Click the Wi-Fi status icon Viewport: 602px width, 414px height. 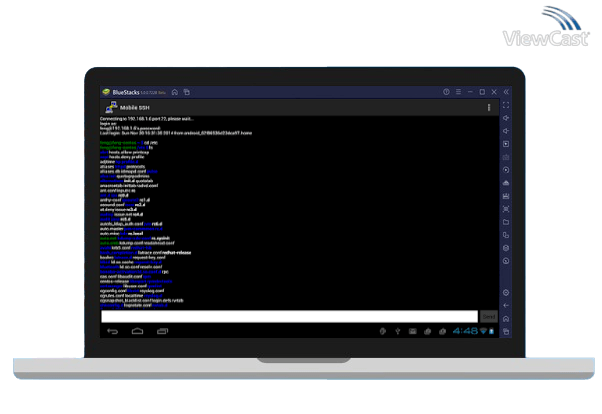point(483,331)
